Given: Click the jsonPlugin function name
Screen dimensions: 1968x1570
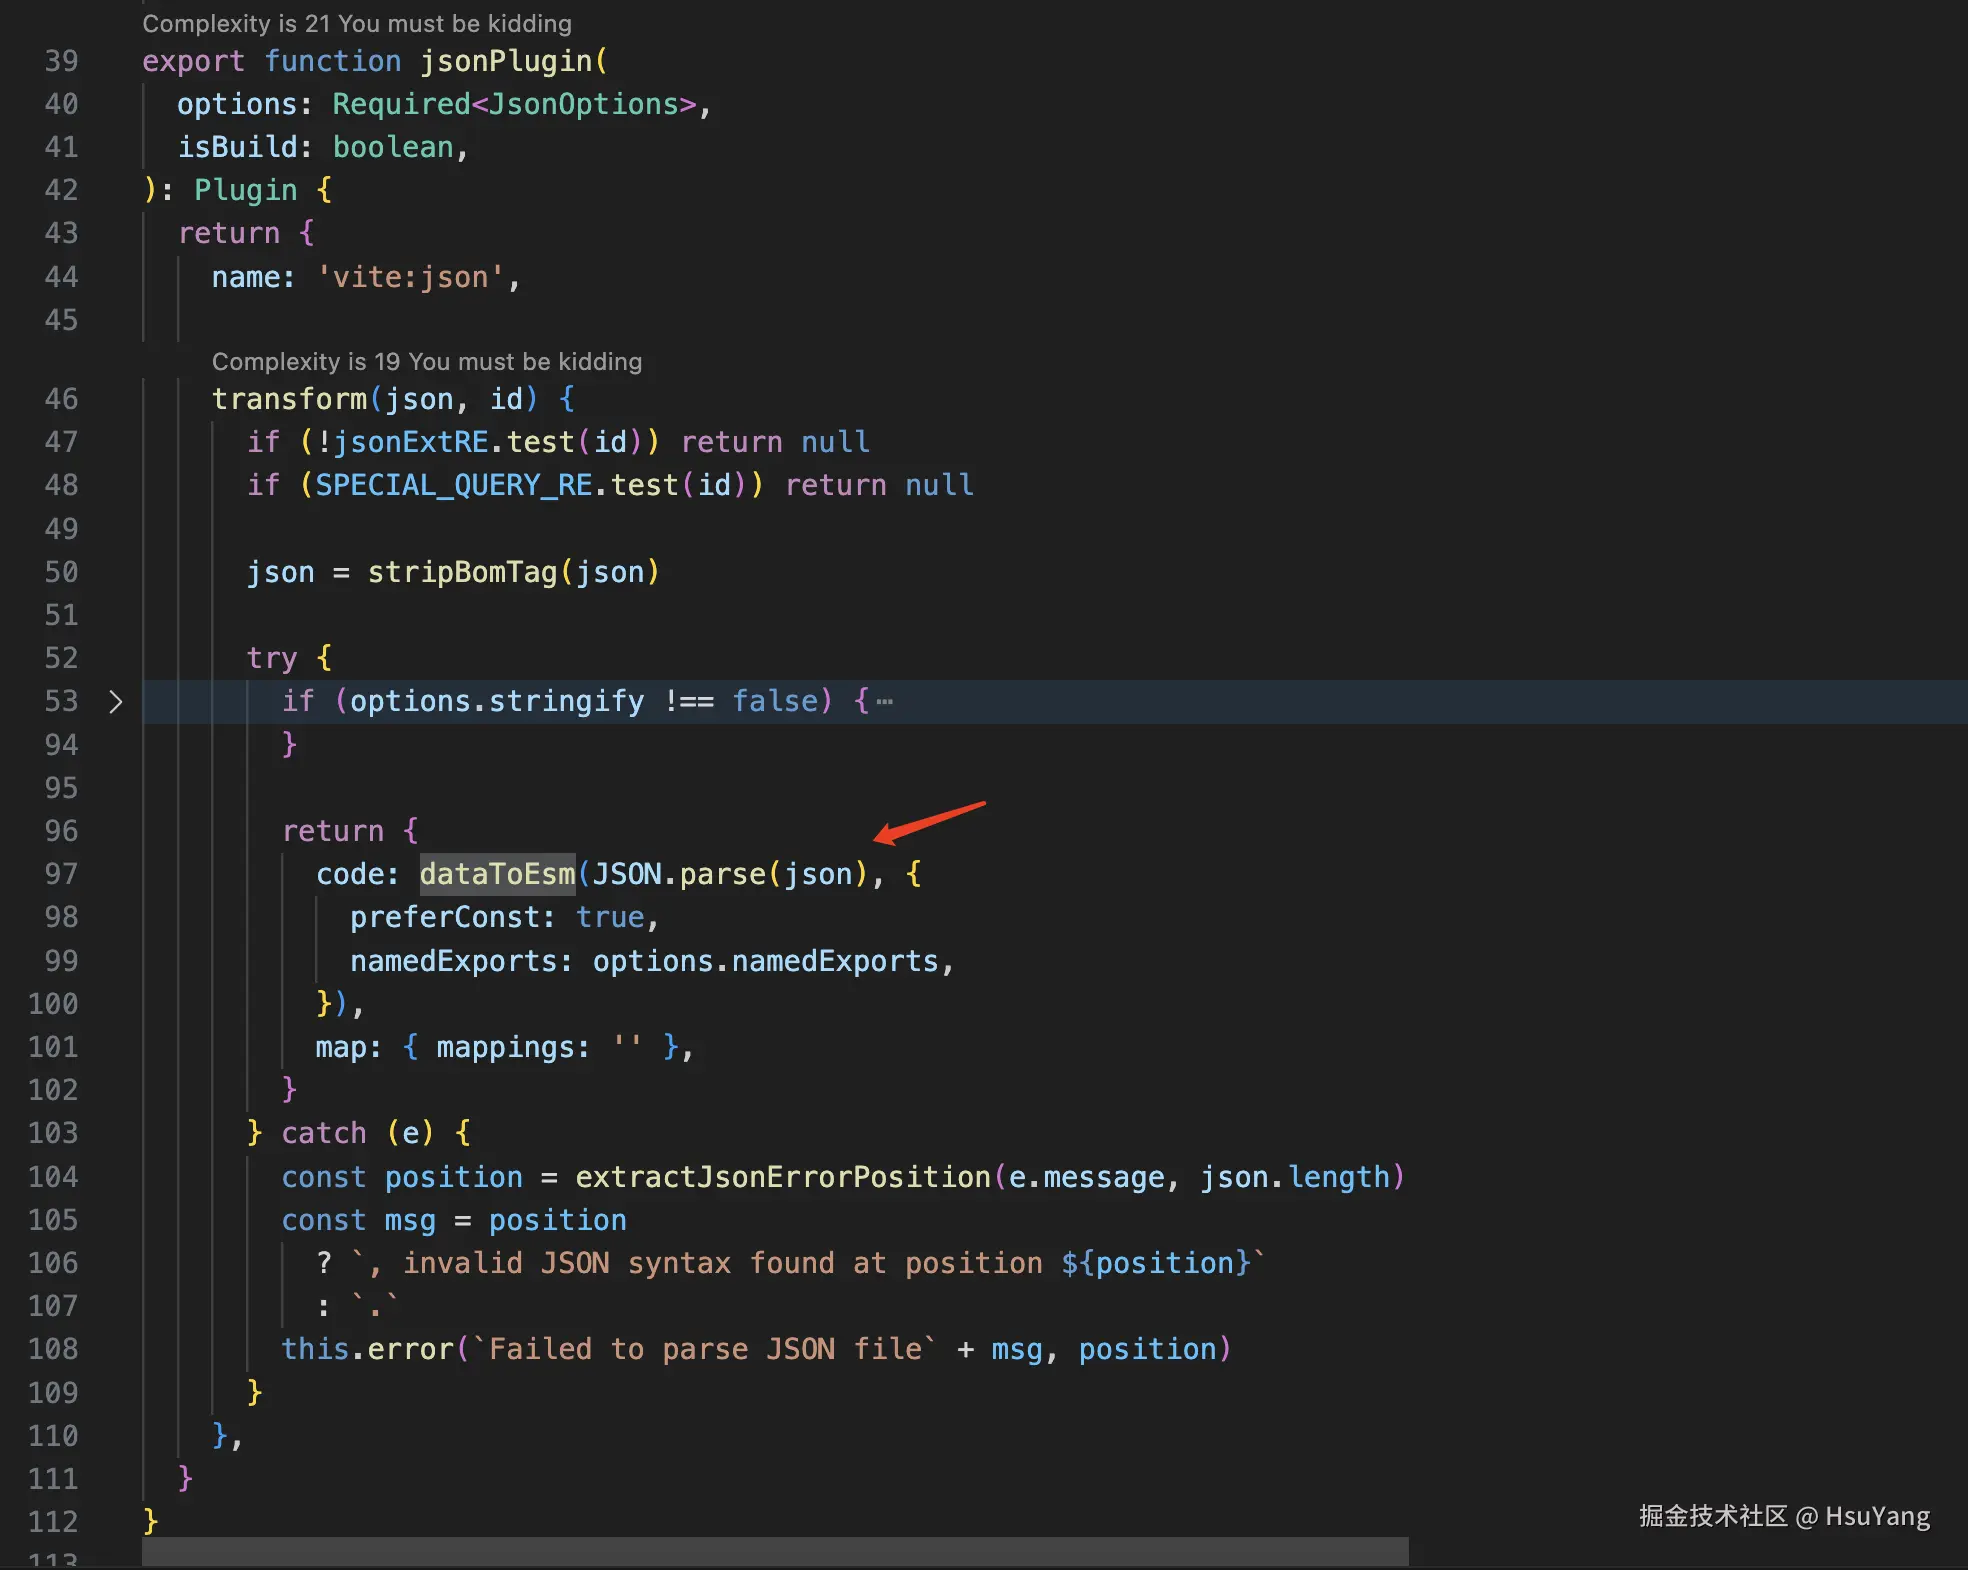Looking at the screenshot, I should 506,61.
